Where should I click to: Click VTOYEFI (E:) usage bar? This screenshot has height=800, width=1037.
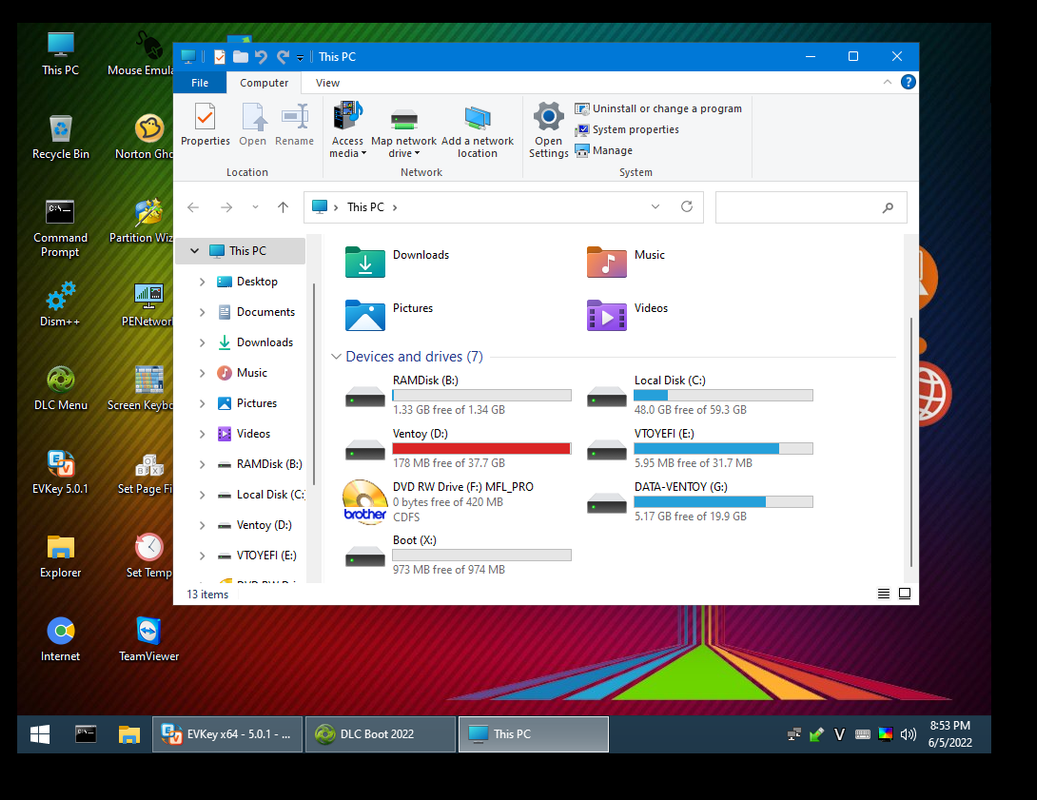(723, 448)
